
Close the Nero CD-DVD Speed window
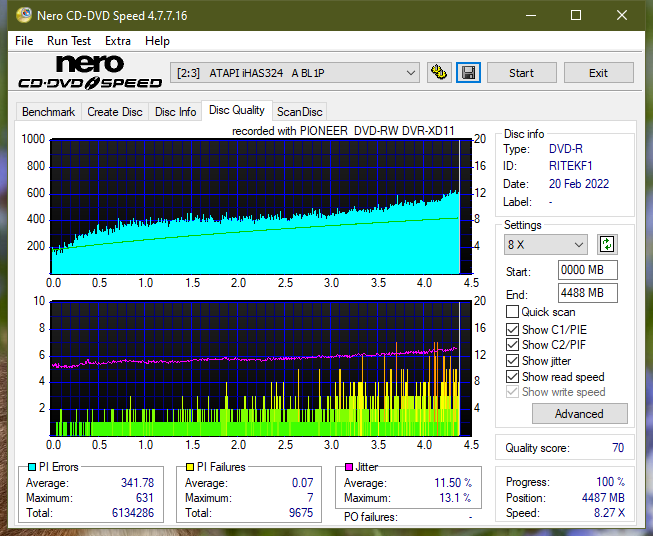point(622,15)
